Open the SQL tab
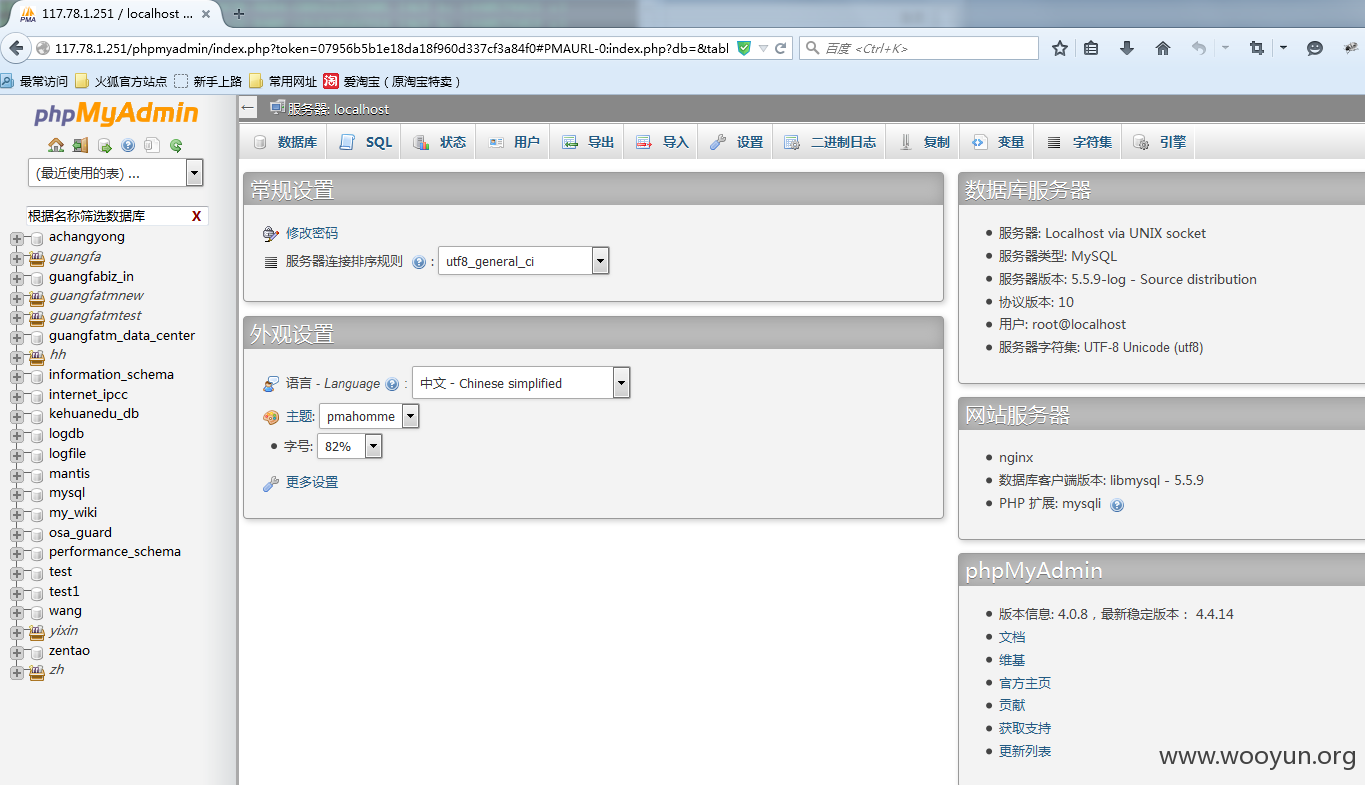 pyautogui.click(x=365, y=142)
